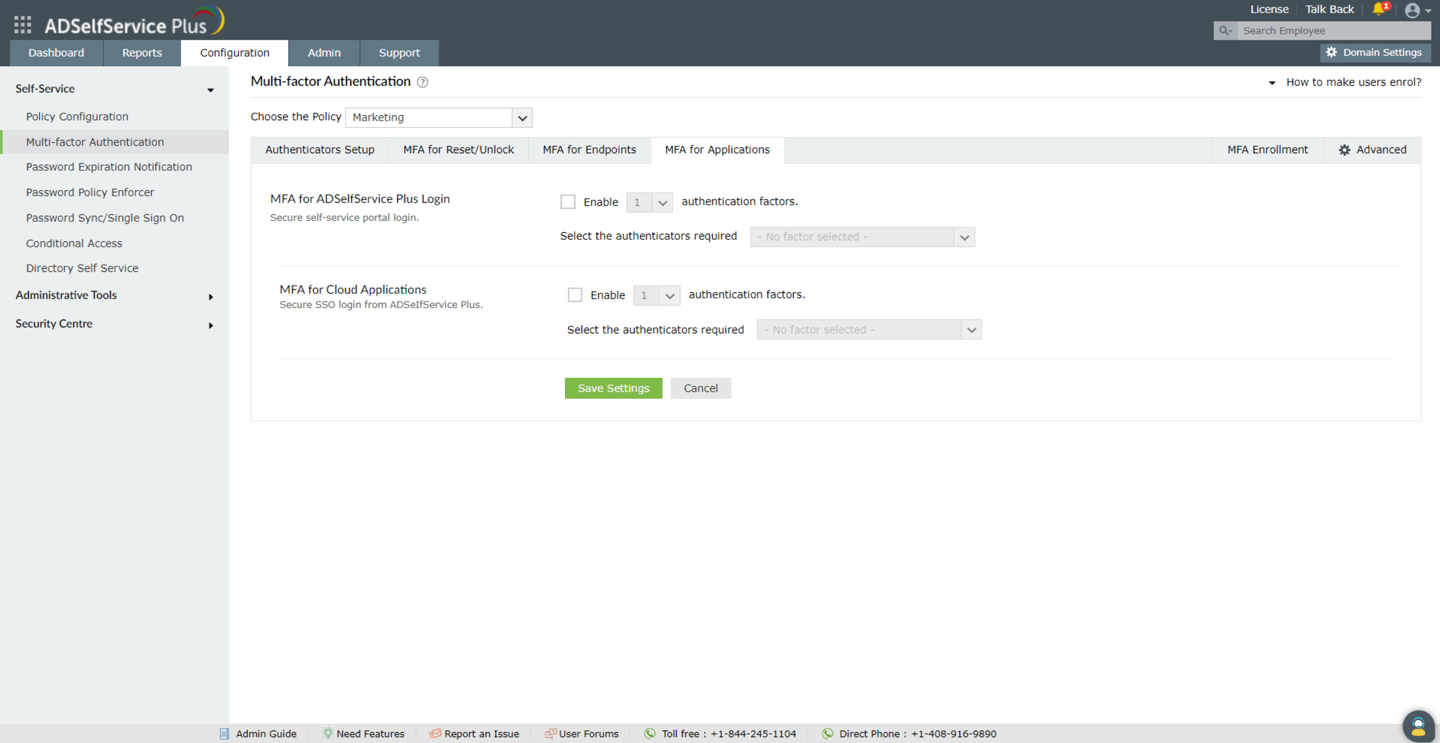The width and height of the screenshot is (1440, 743).
Task: Click the ADSelfService Plus logo
Action: coord(135,22)
